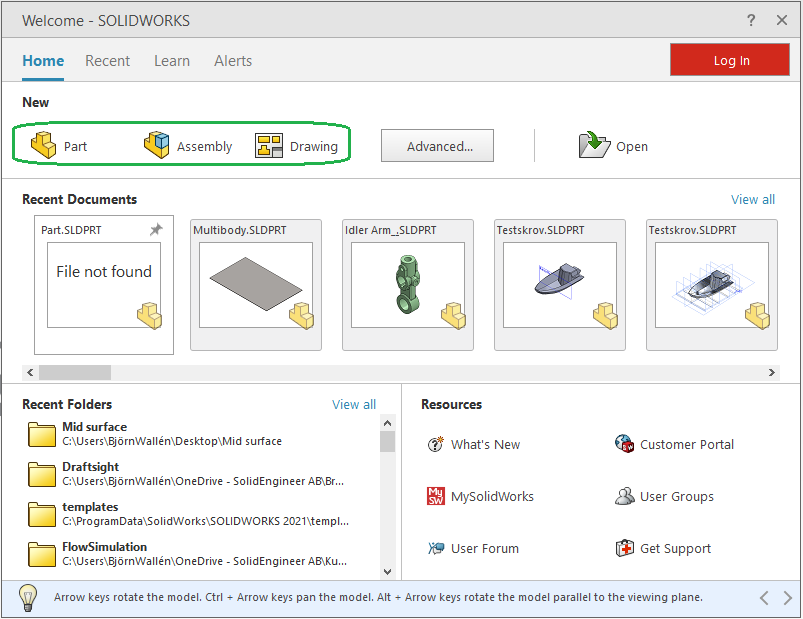Switch to the Learn tab
Screen dimensions: 803x619
[172, 61]
